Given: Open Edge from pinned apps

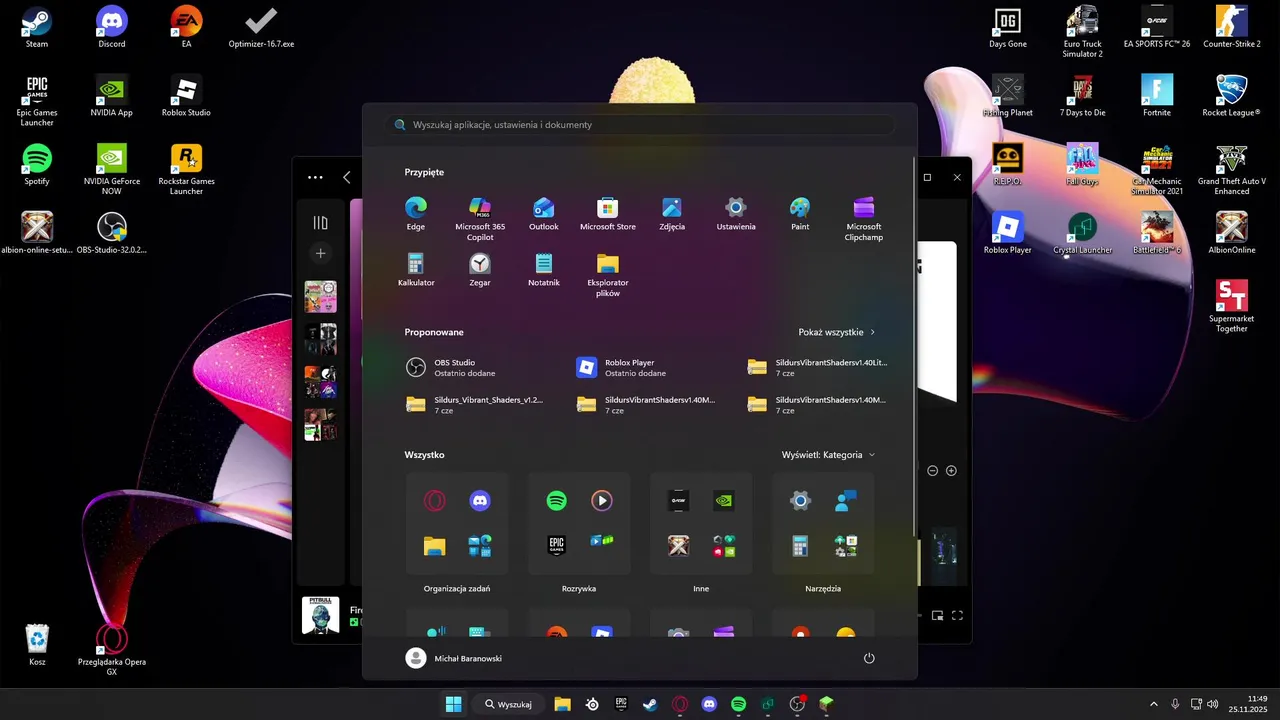Looking at the screenshot, I should tap(416, 214).
